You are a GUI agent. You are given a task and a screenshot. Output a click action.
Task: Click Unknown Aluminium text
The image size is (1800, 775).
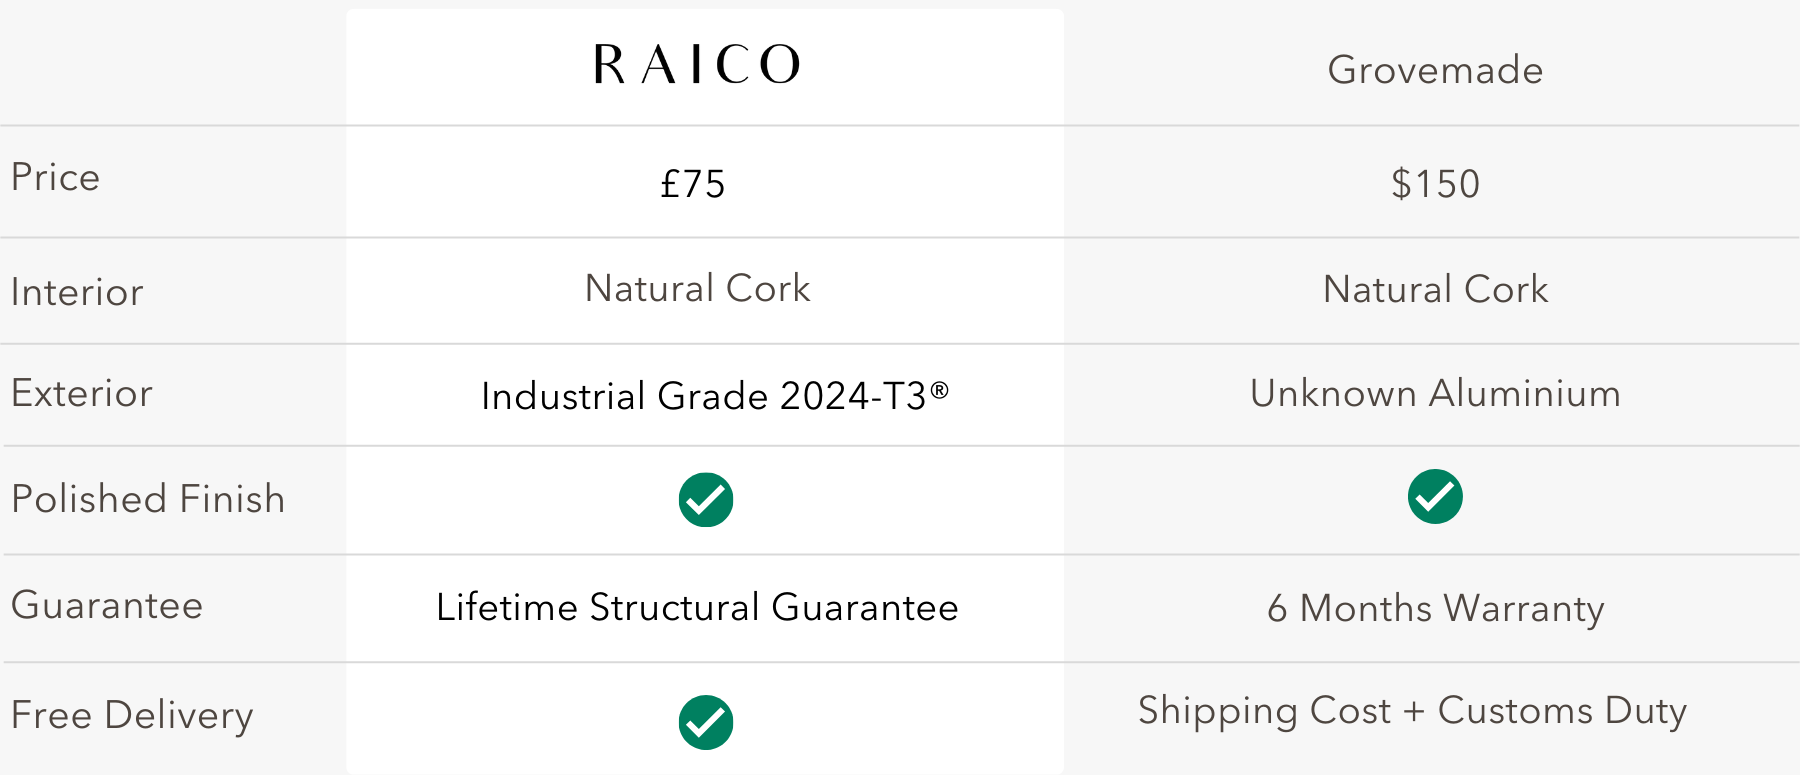point(1435,393)
